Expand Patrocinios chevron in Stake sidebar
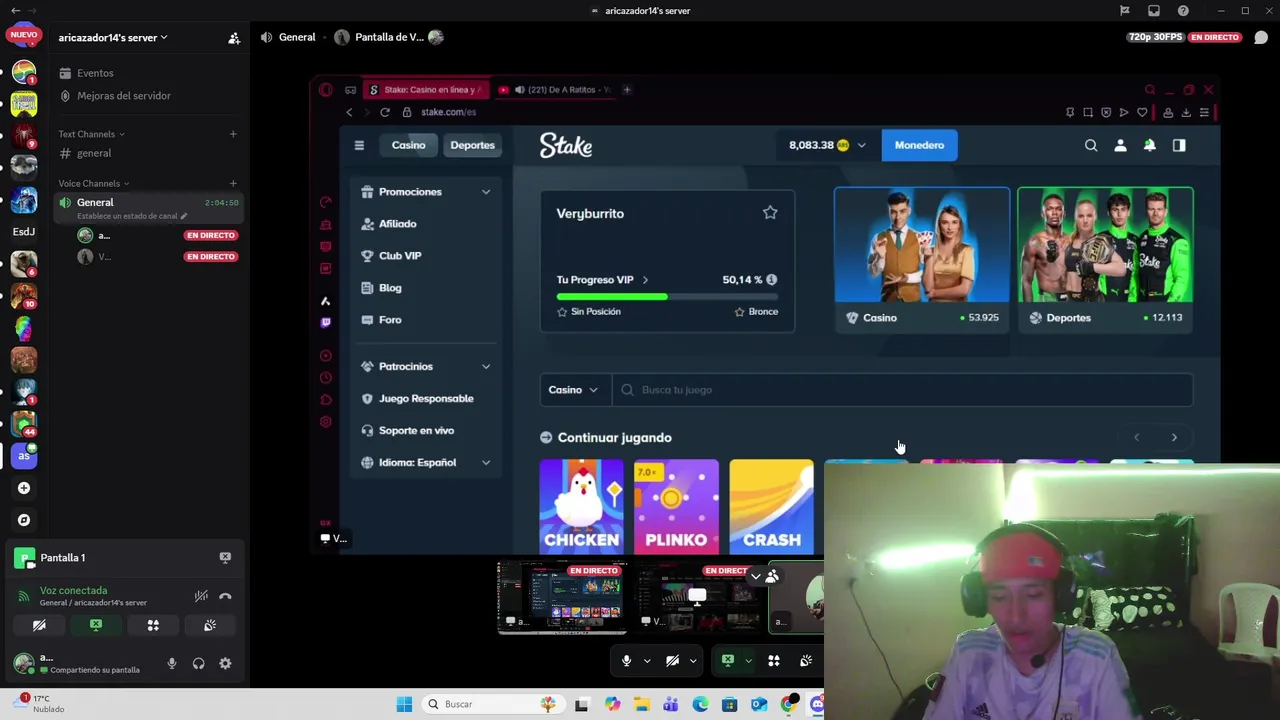Image resolution: width=1280 pixels, height=720 pixels. click(x=486, y=367)
